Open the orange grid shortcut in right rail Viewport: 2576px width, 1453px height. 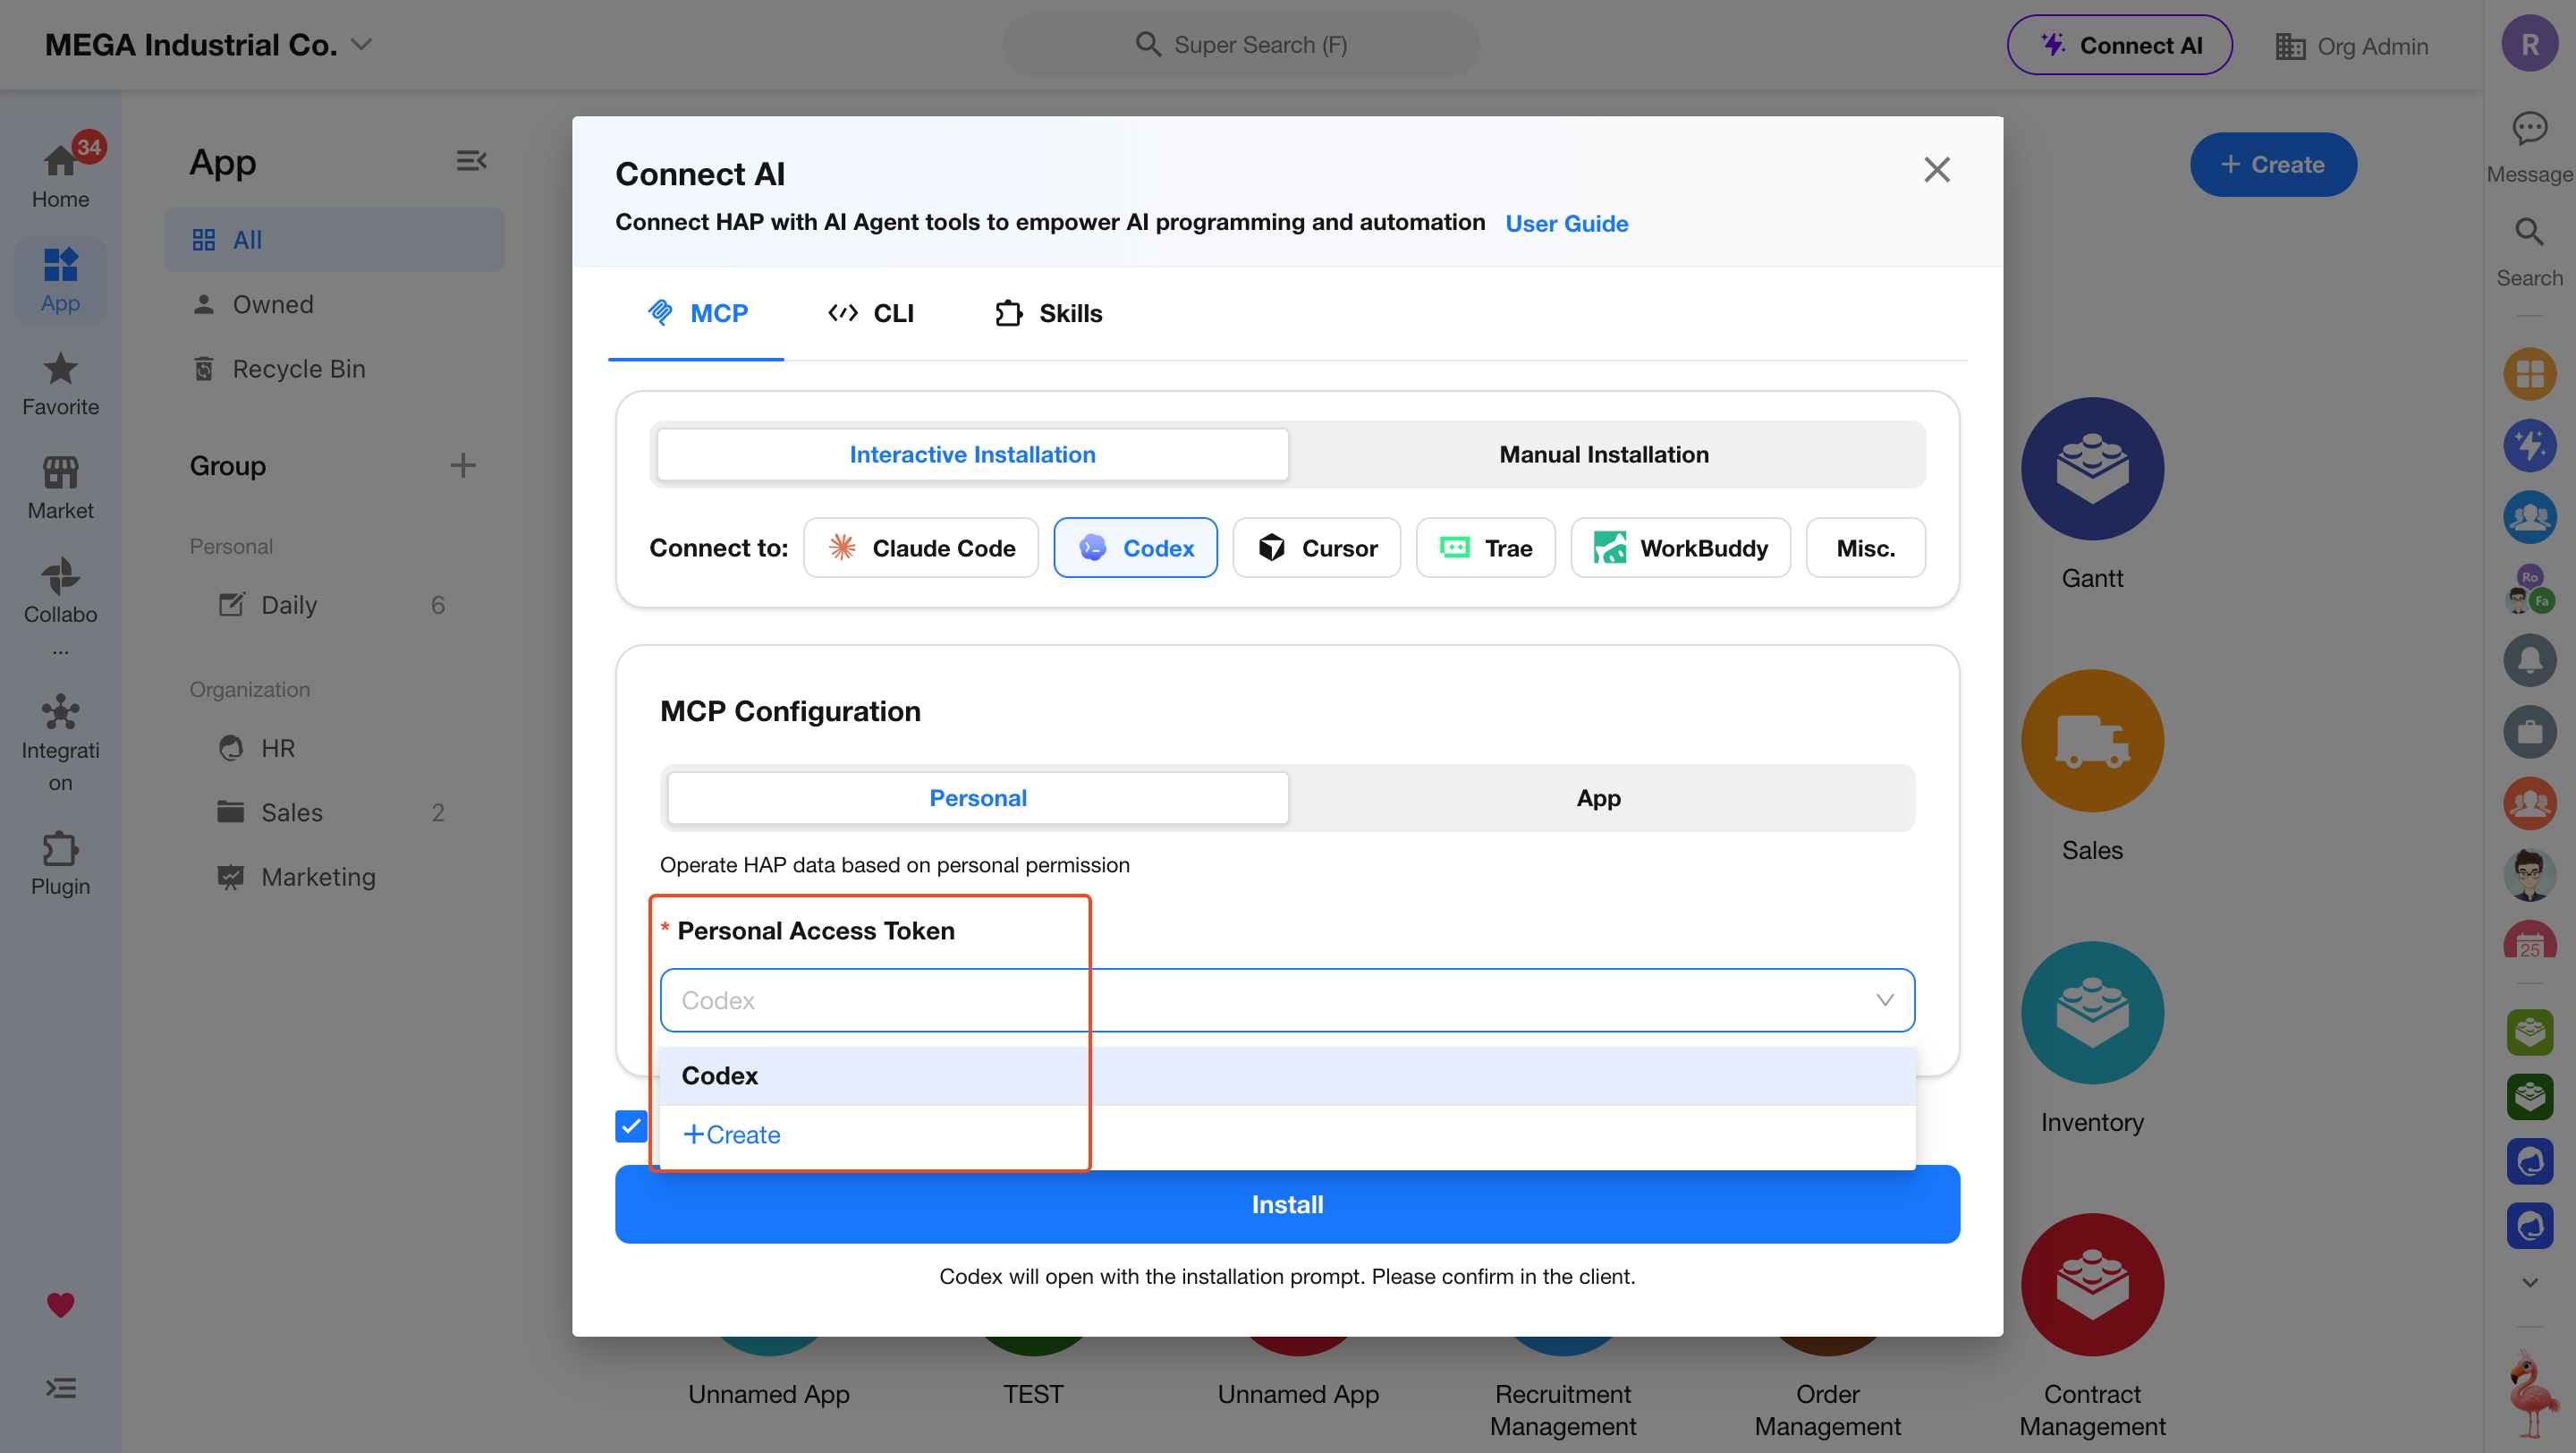2529,373
